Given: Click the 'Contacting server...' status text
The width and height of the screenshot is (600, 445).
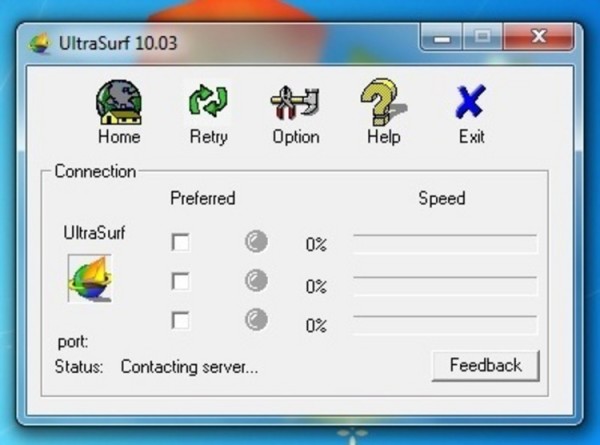Looking at the screenshot, I should (189, 367).
